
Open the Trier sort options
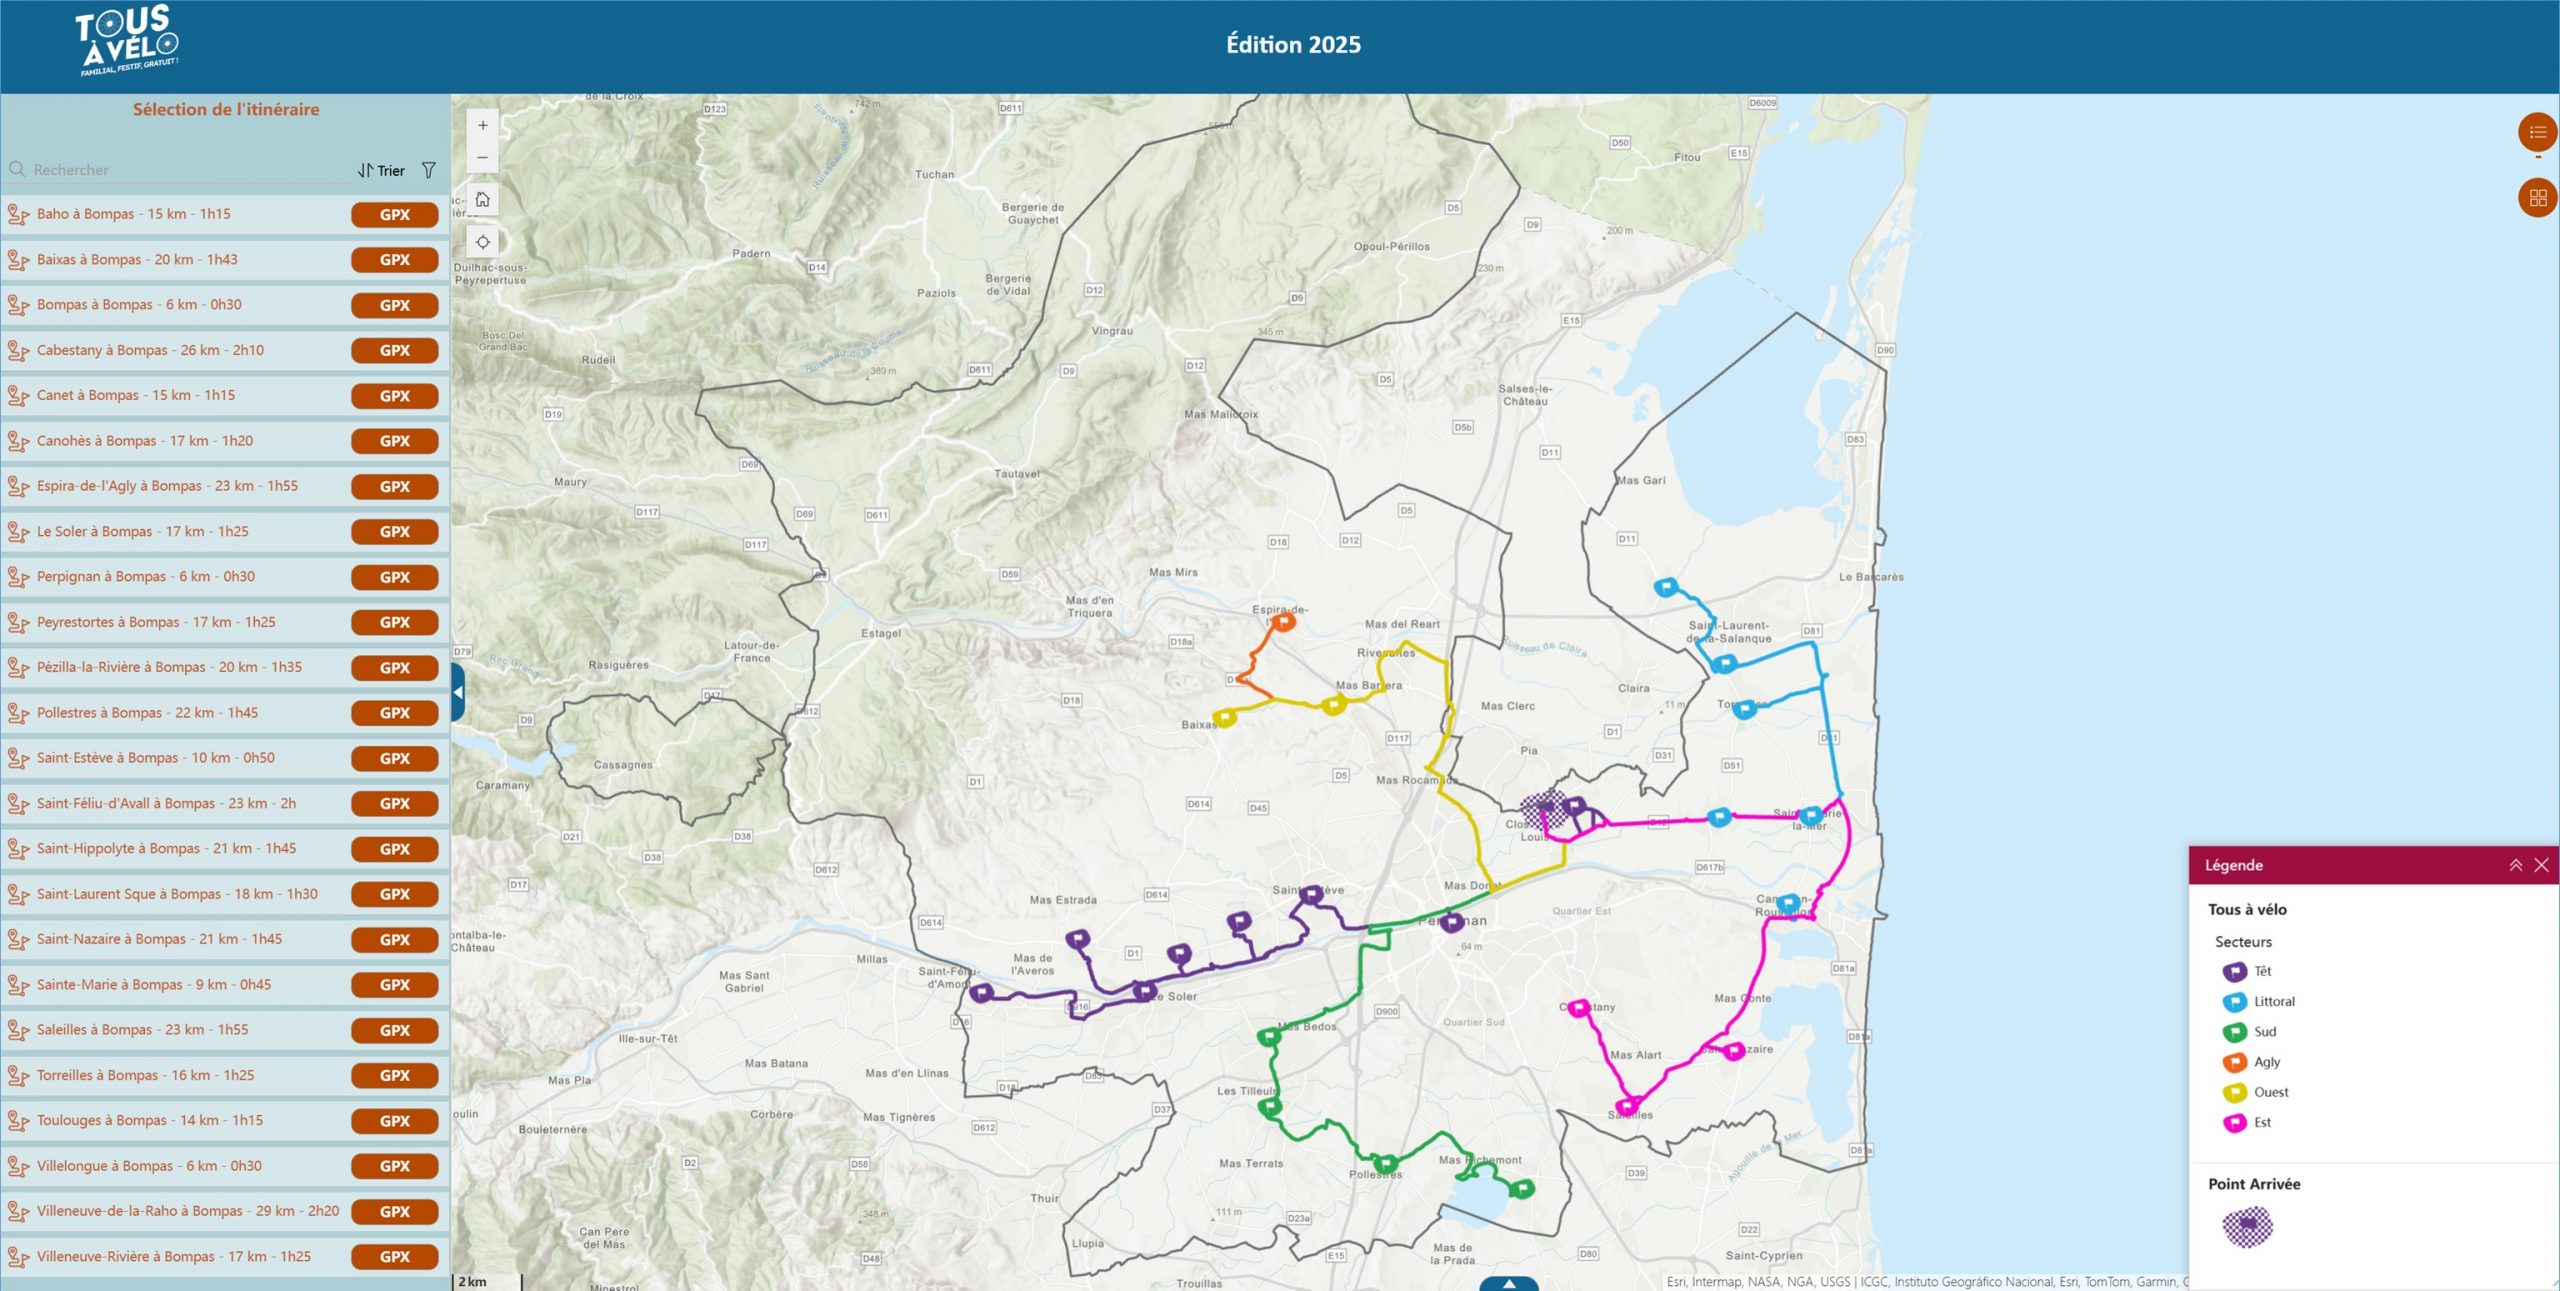(x=381, y=171)
